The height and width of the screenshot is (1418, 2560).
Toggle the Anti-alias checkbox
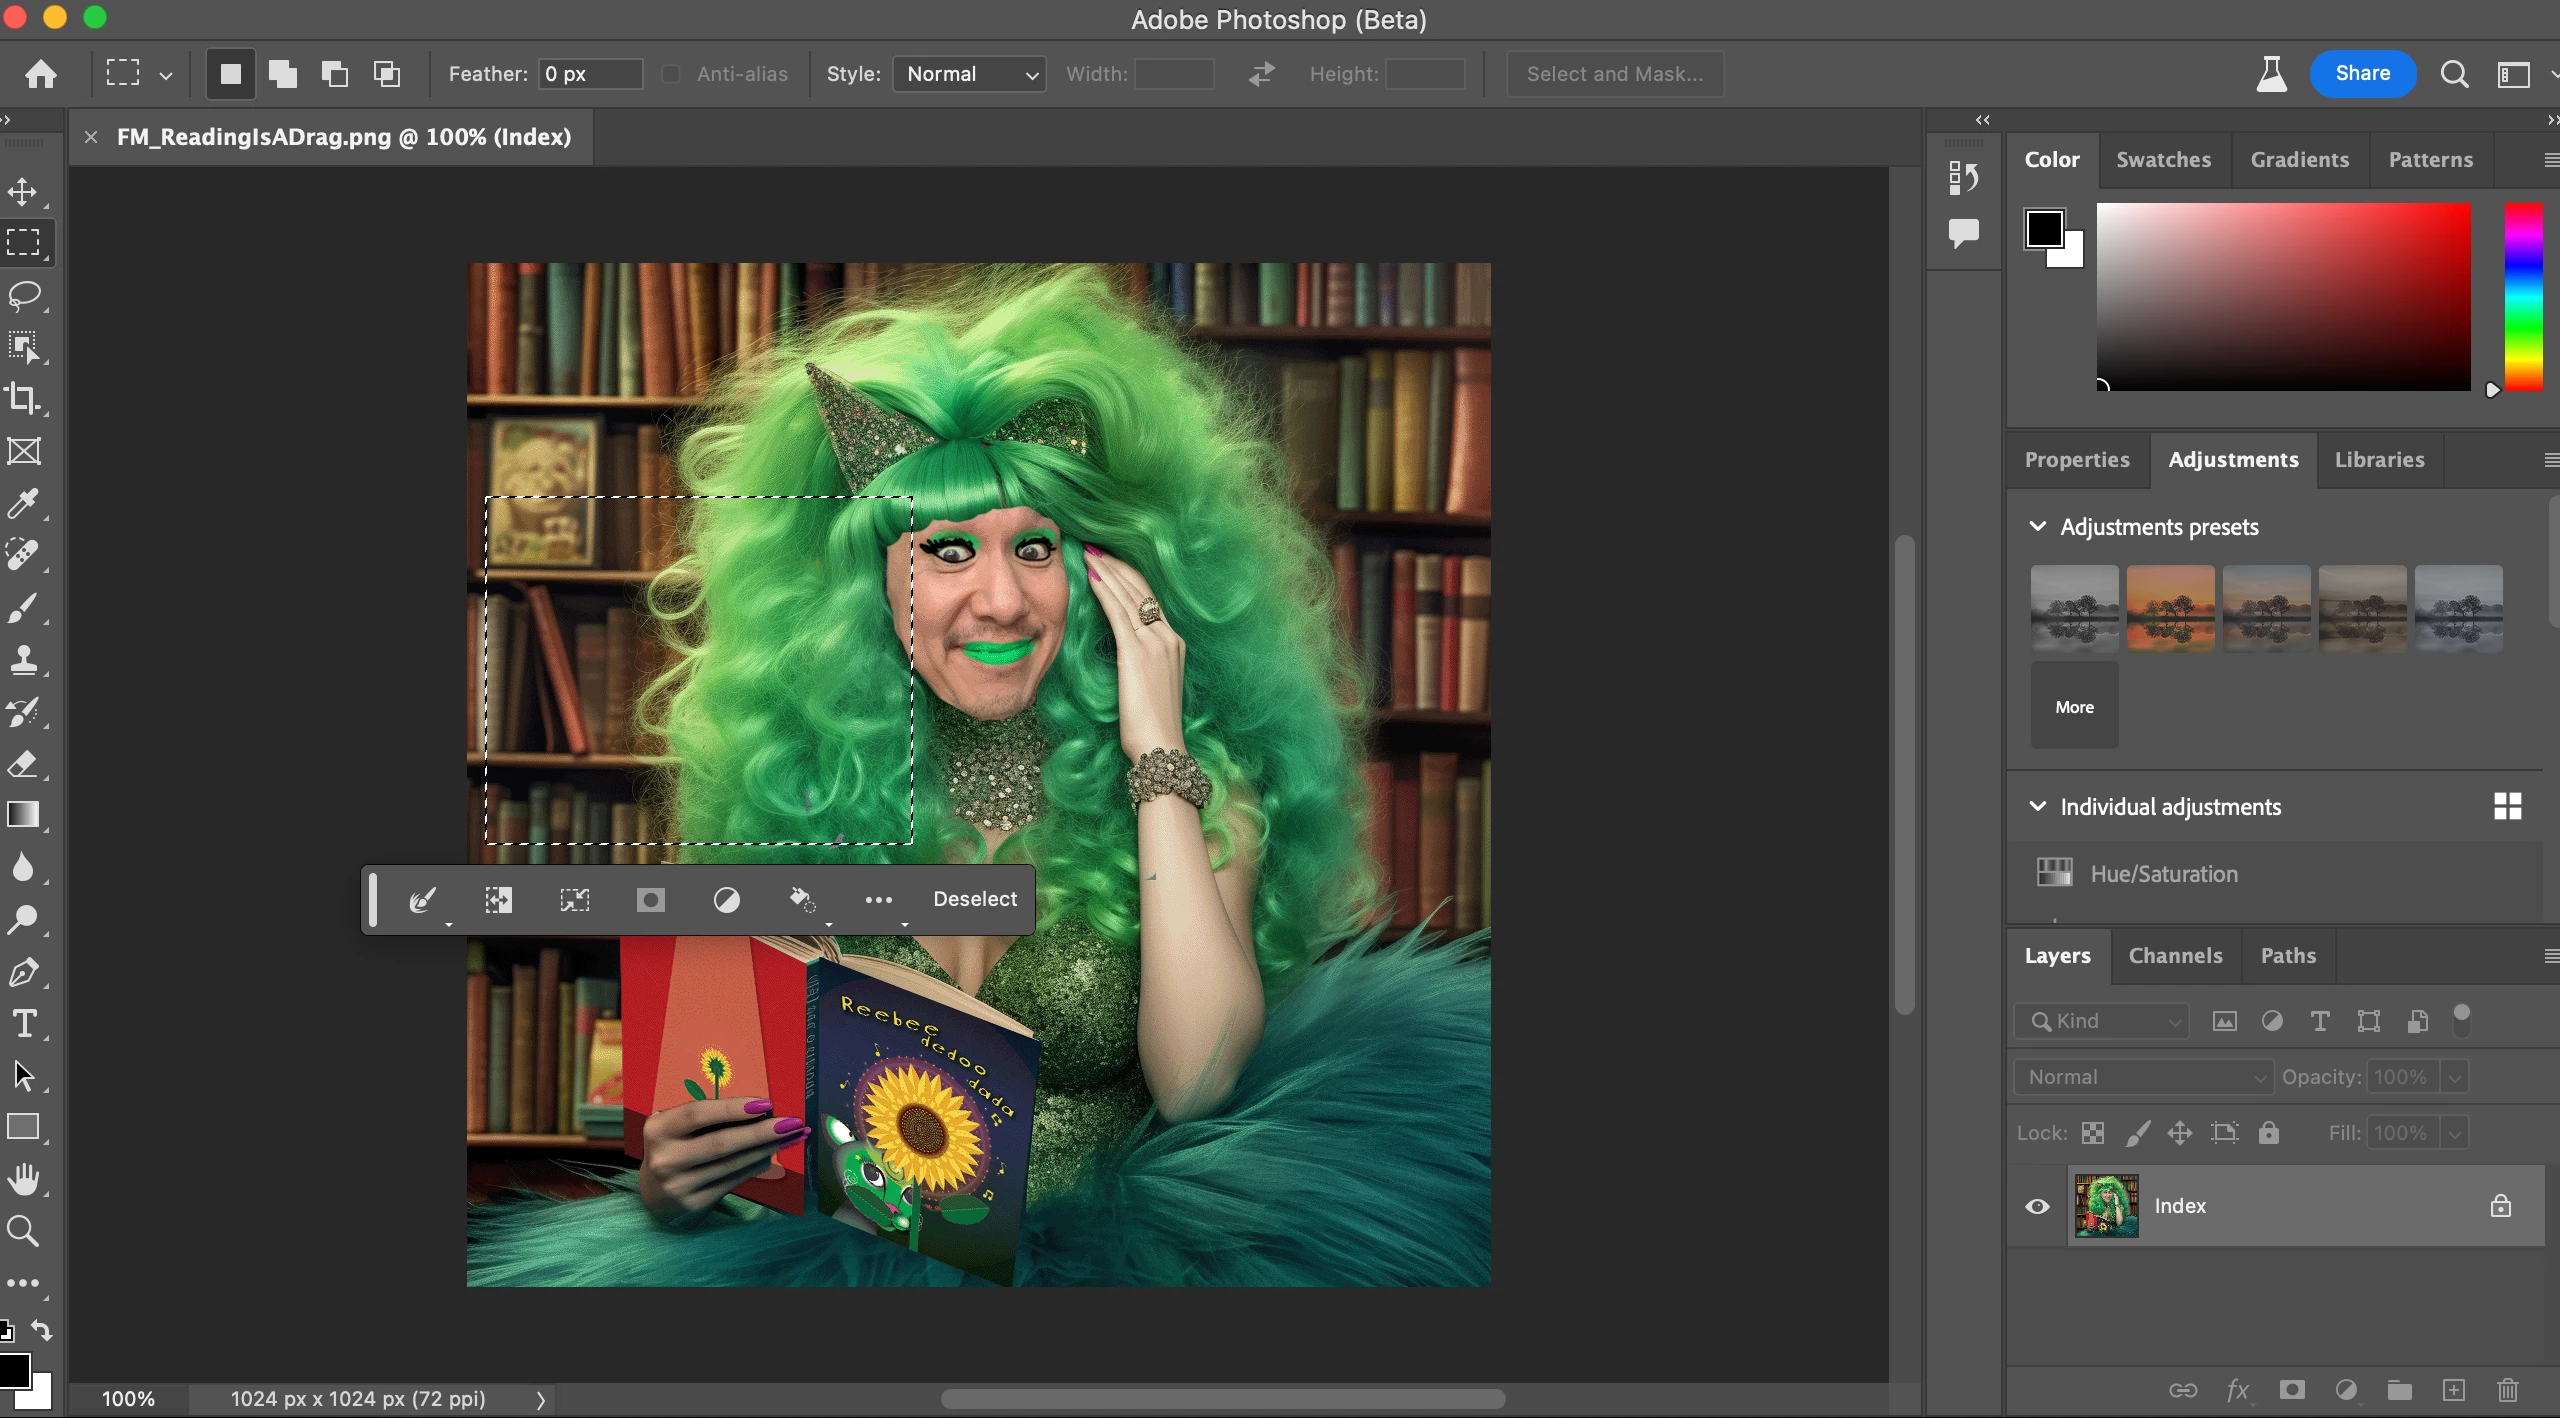(x=671, y=74)
